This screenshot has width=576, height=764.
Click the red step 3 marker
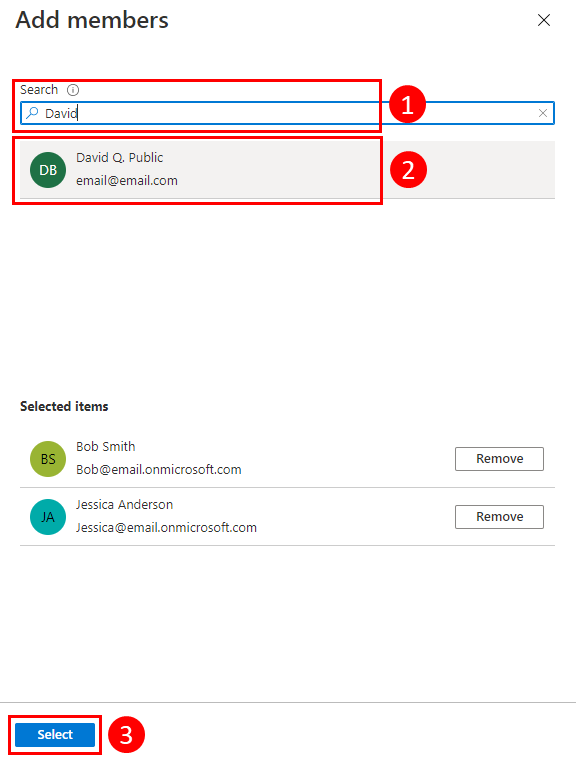tap(126, 734)
